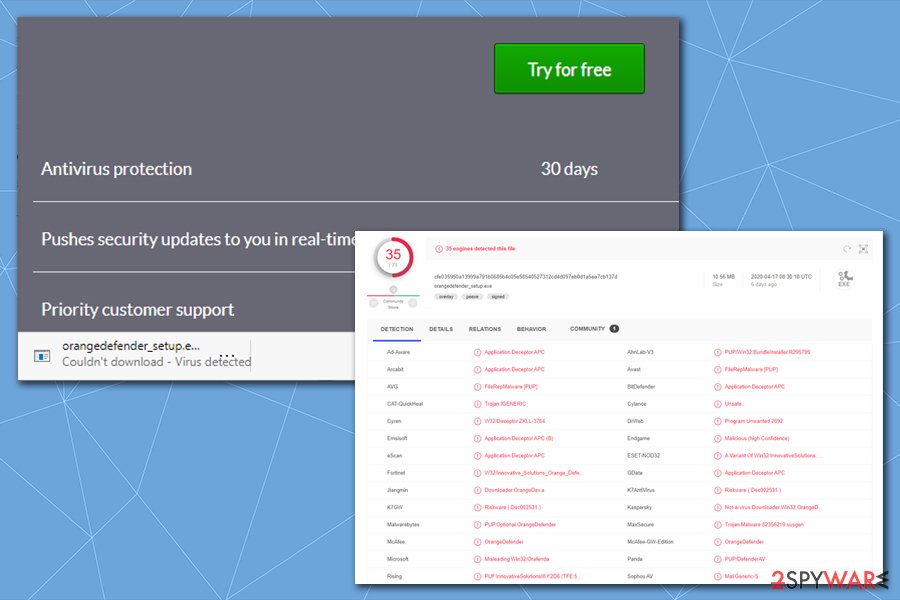The height and width of the screenshot is (600, 900).
Task: Click the alert icon in AhnLab-V3 row
Action: click(717, 352)
